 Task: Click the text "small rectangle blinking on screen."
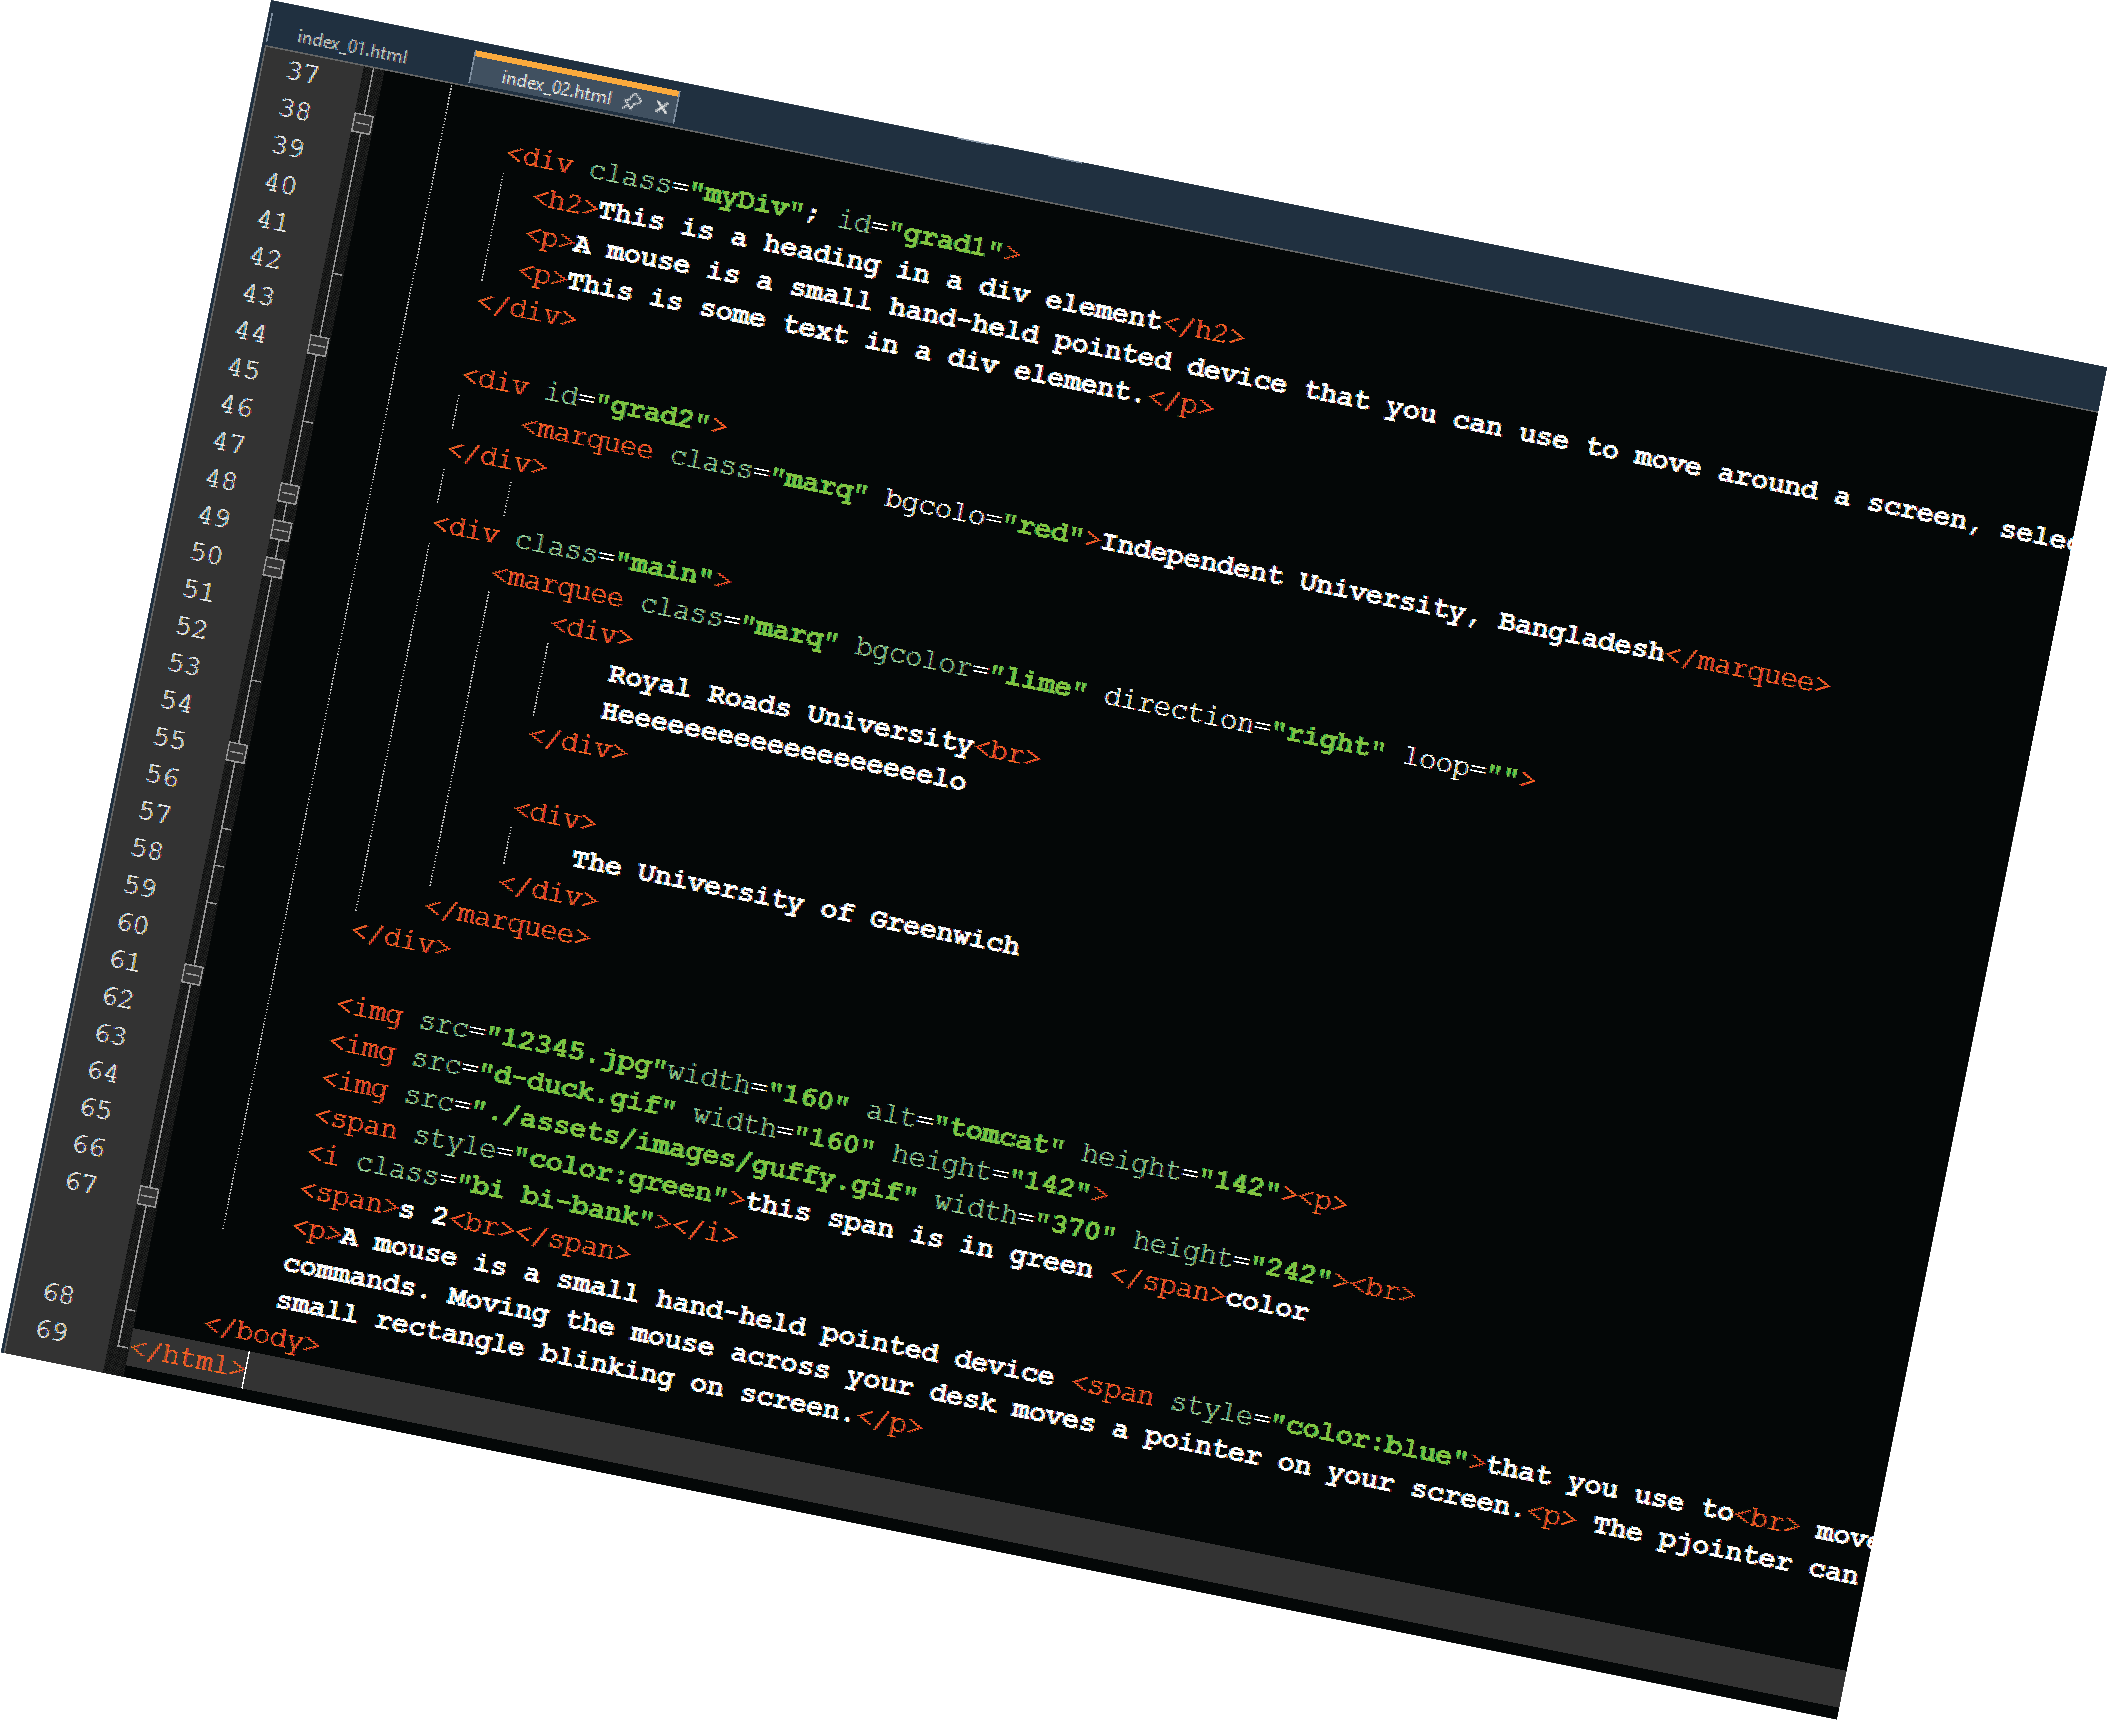pos(564,1357)
